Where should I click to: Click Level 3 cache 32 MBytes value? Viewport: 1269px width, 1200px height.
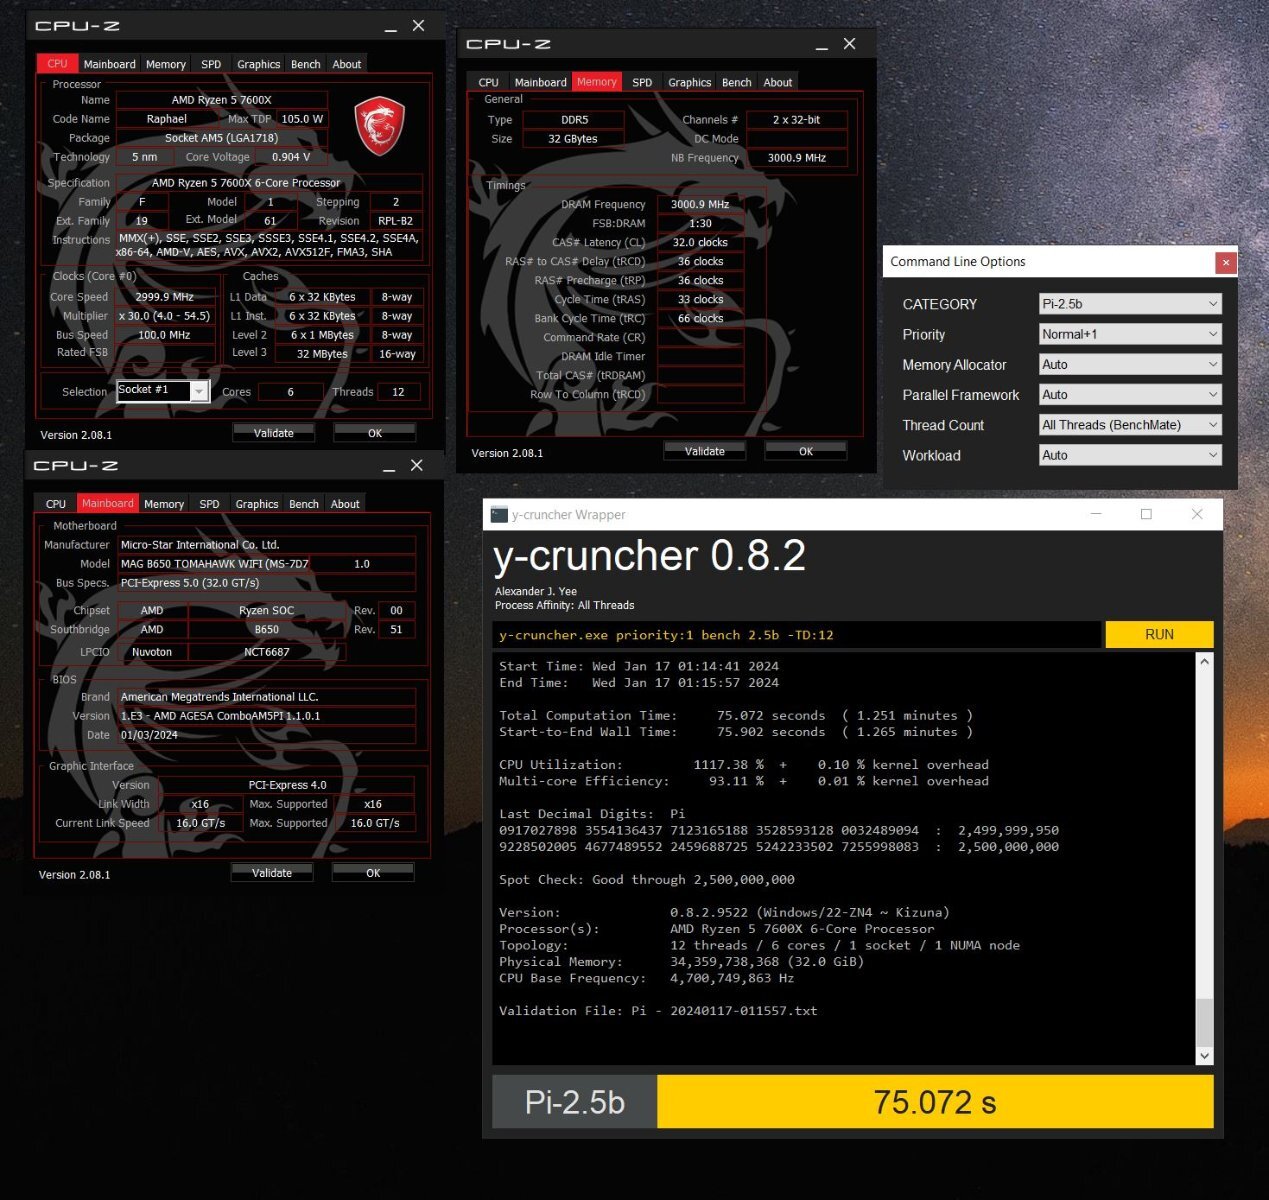[x=322, y=353]
